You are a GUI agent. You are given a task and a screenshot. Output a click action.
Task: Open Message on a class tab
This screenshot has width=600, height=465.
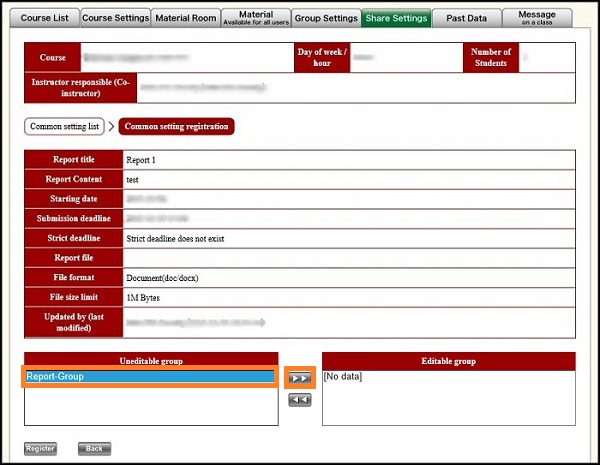tap(538, 18)
